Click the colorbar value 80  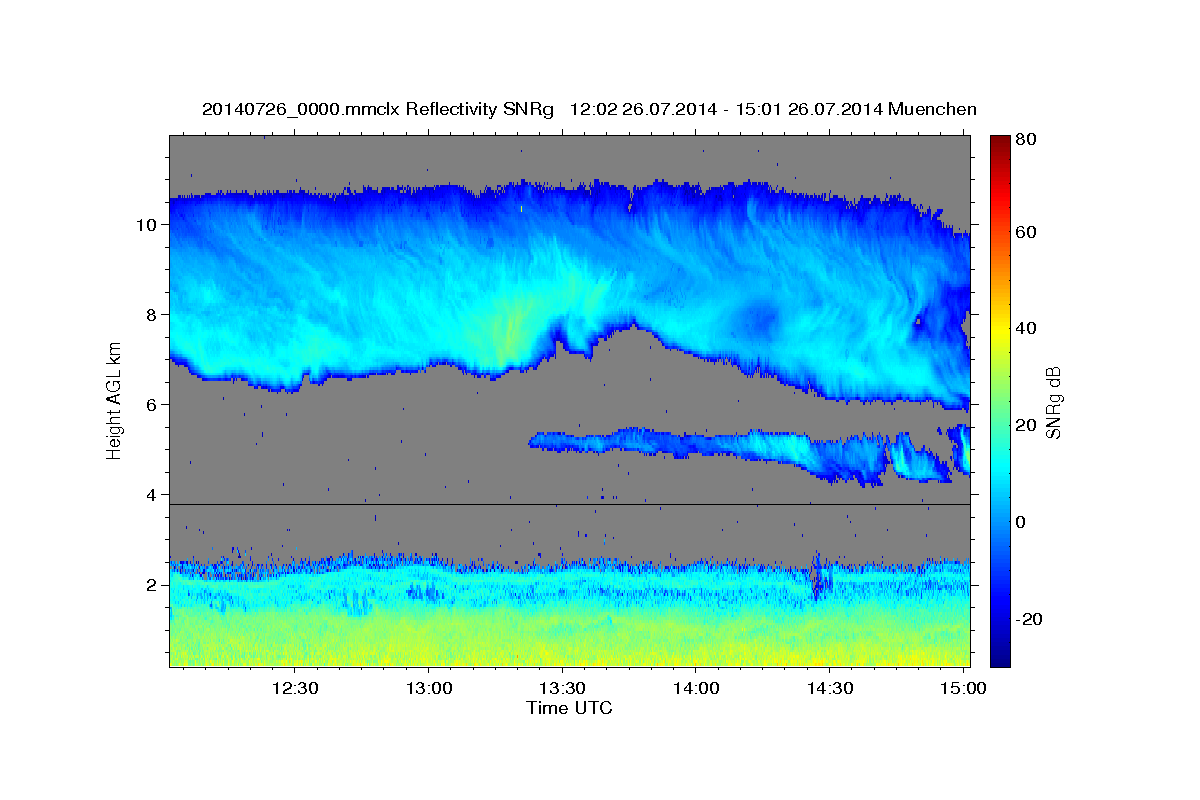[1025, 139]
